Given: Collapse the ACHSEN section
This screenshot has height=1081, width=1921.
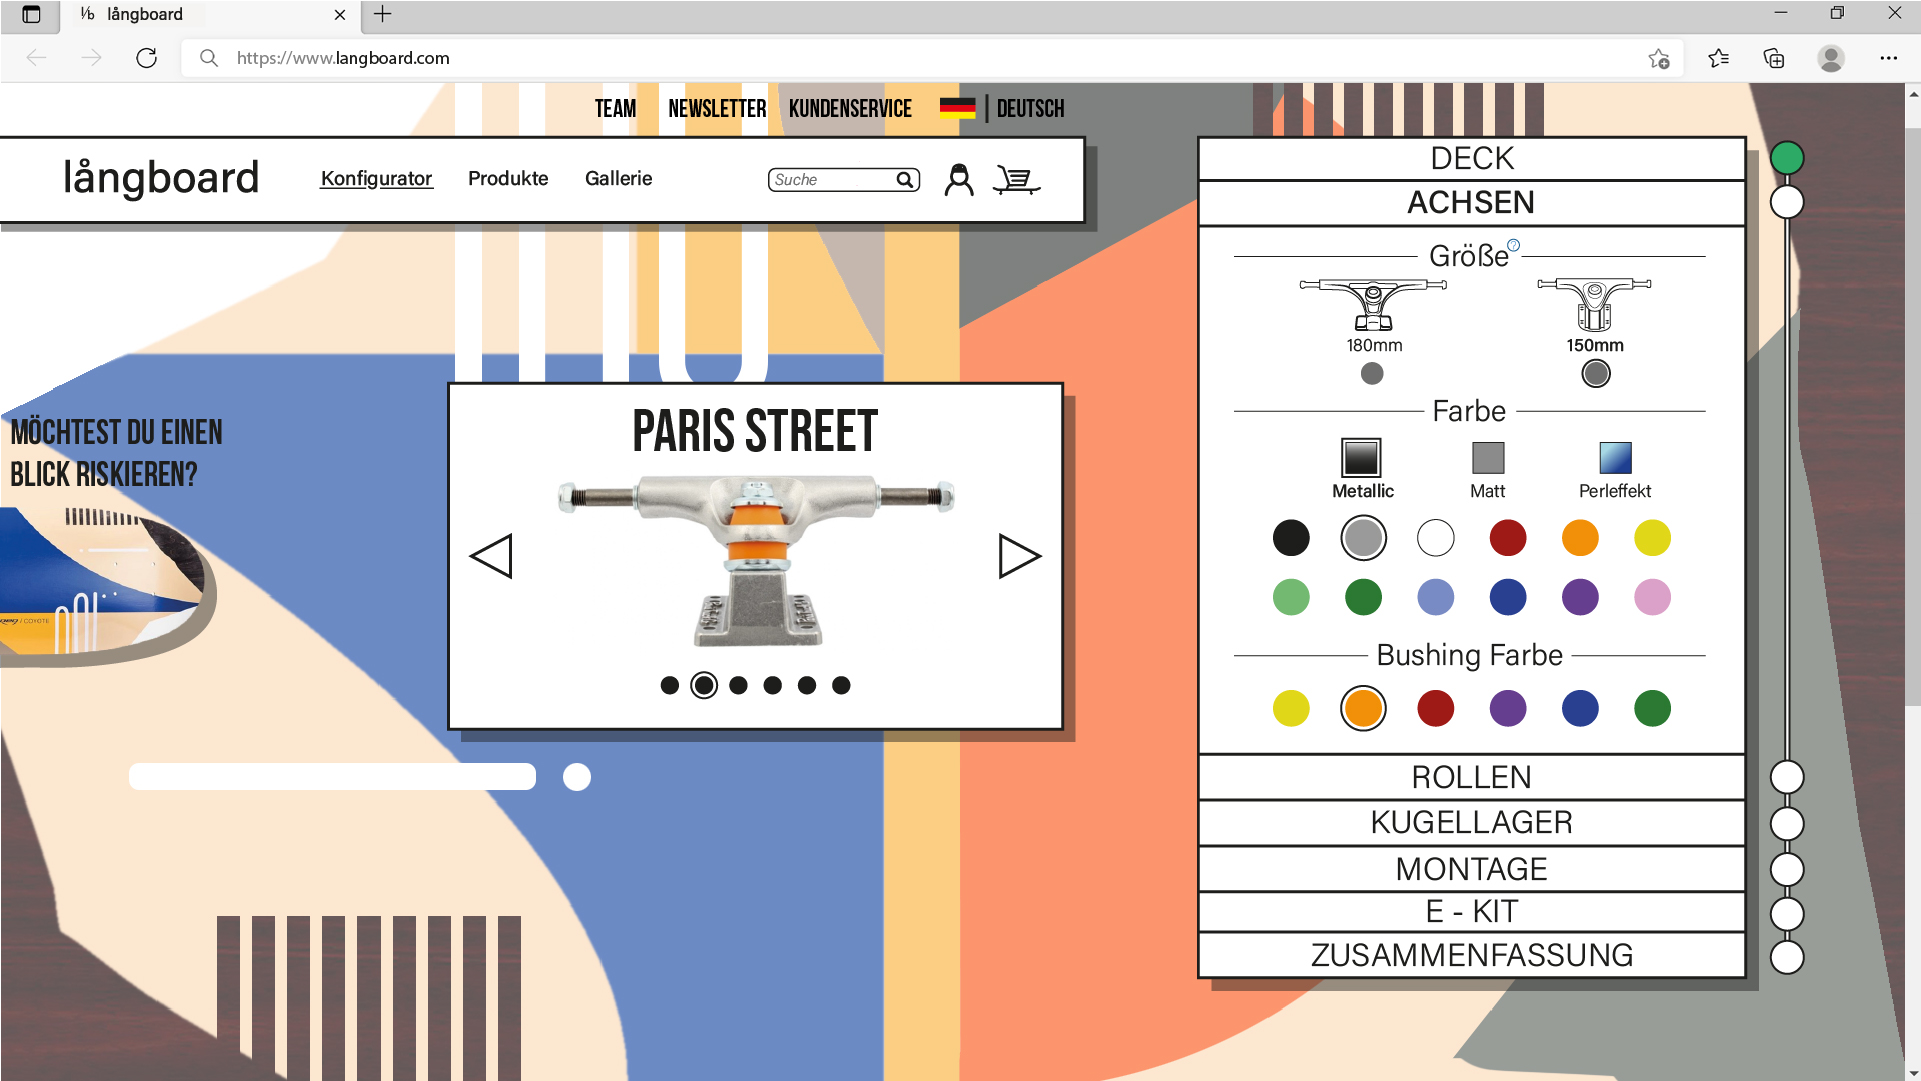Looking at the screenshot, I should click(x=1472, y=203).
